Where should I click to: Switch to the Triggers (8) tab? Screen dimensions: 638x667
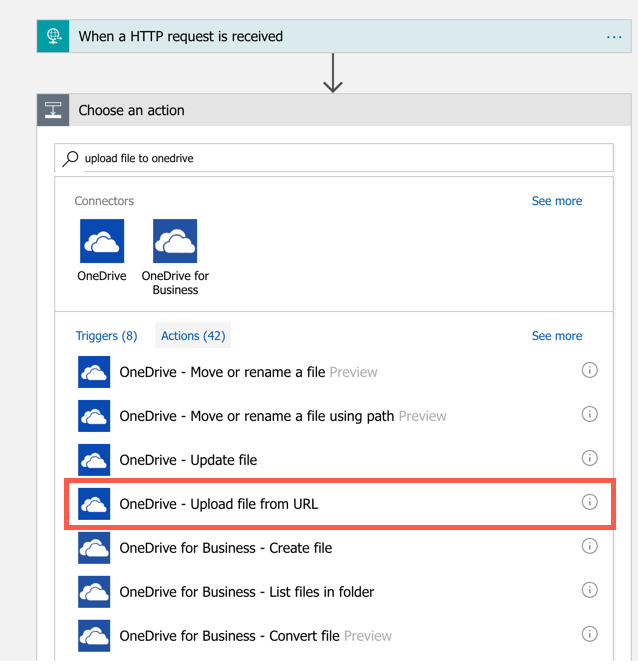106,336
